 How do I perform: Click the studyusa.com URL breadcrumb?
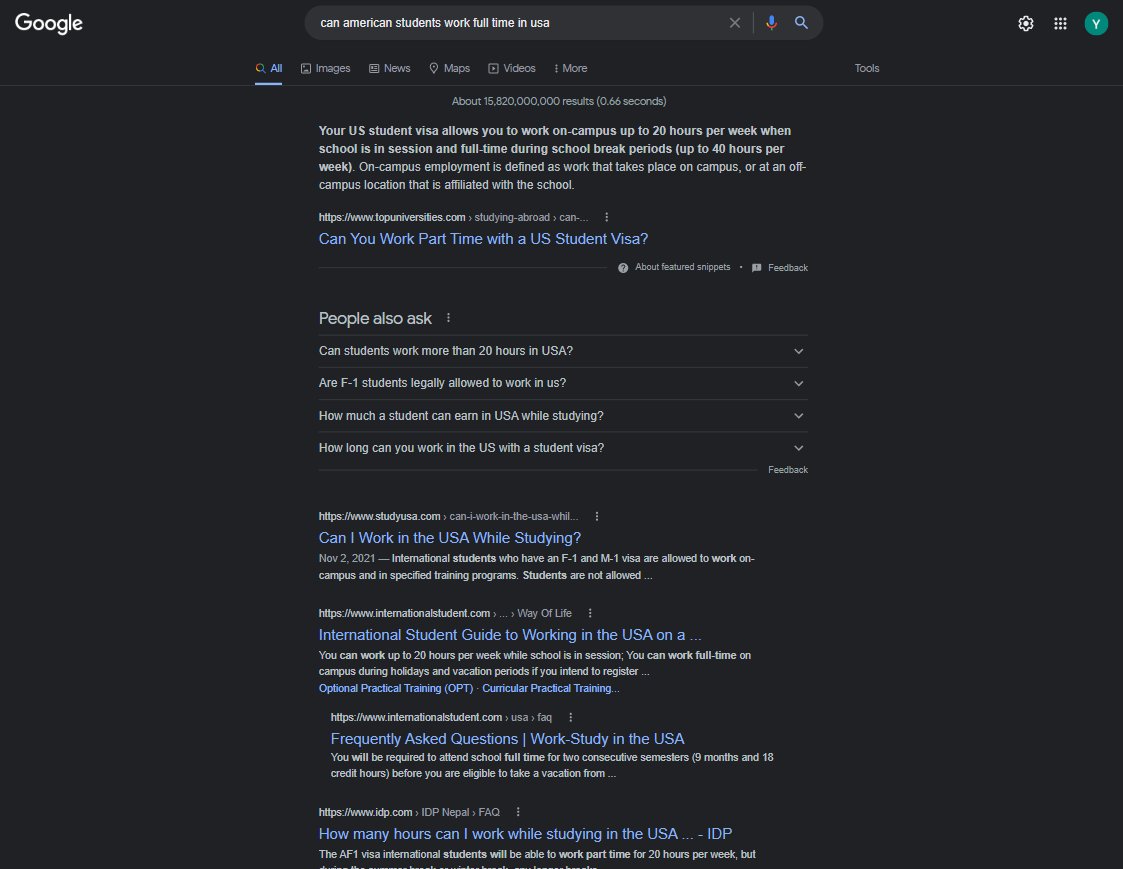point(448,516)
